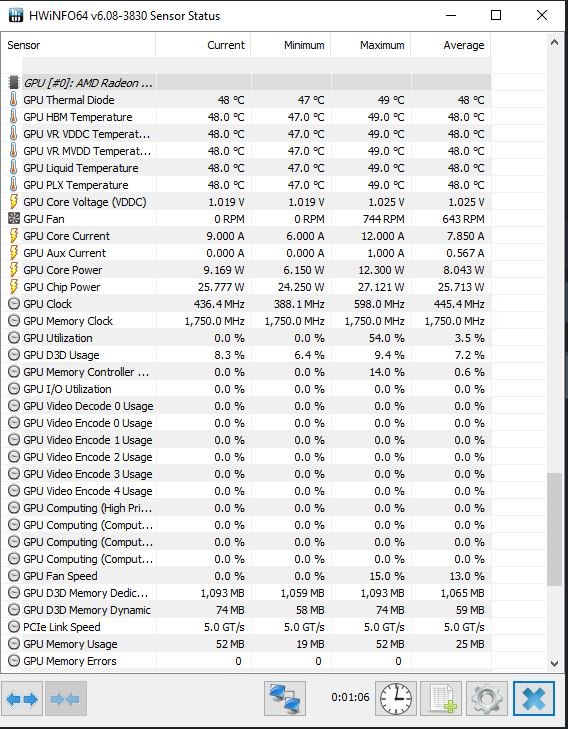Viewport: 568px width, 729px height.
Task: Click lightning icon beside GPU Aux Current
Action: (14, 253)
